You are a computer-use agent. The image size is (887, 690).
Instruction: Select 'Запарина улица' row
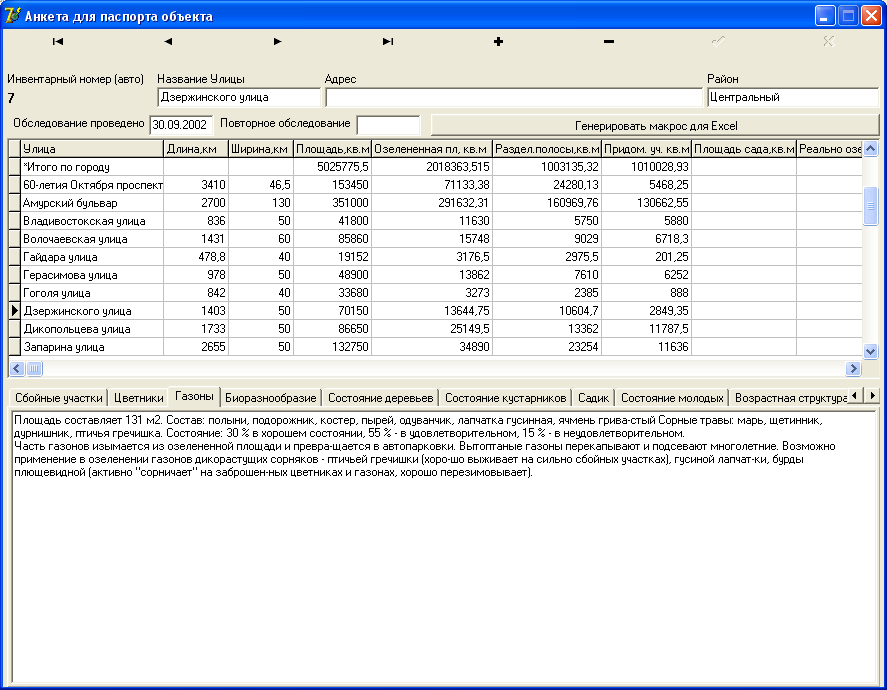point(436,347)
